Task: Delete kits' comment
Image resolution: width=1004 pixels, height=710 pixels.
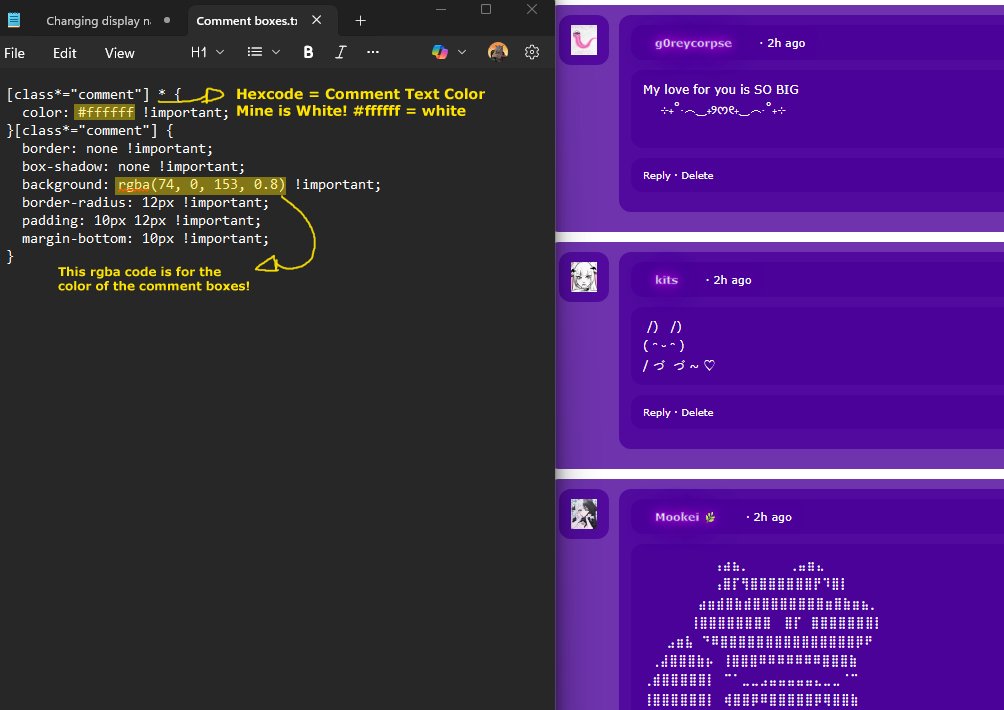Action: coord(697,412)
